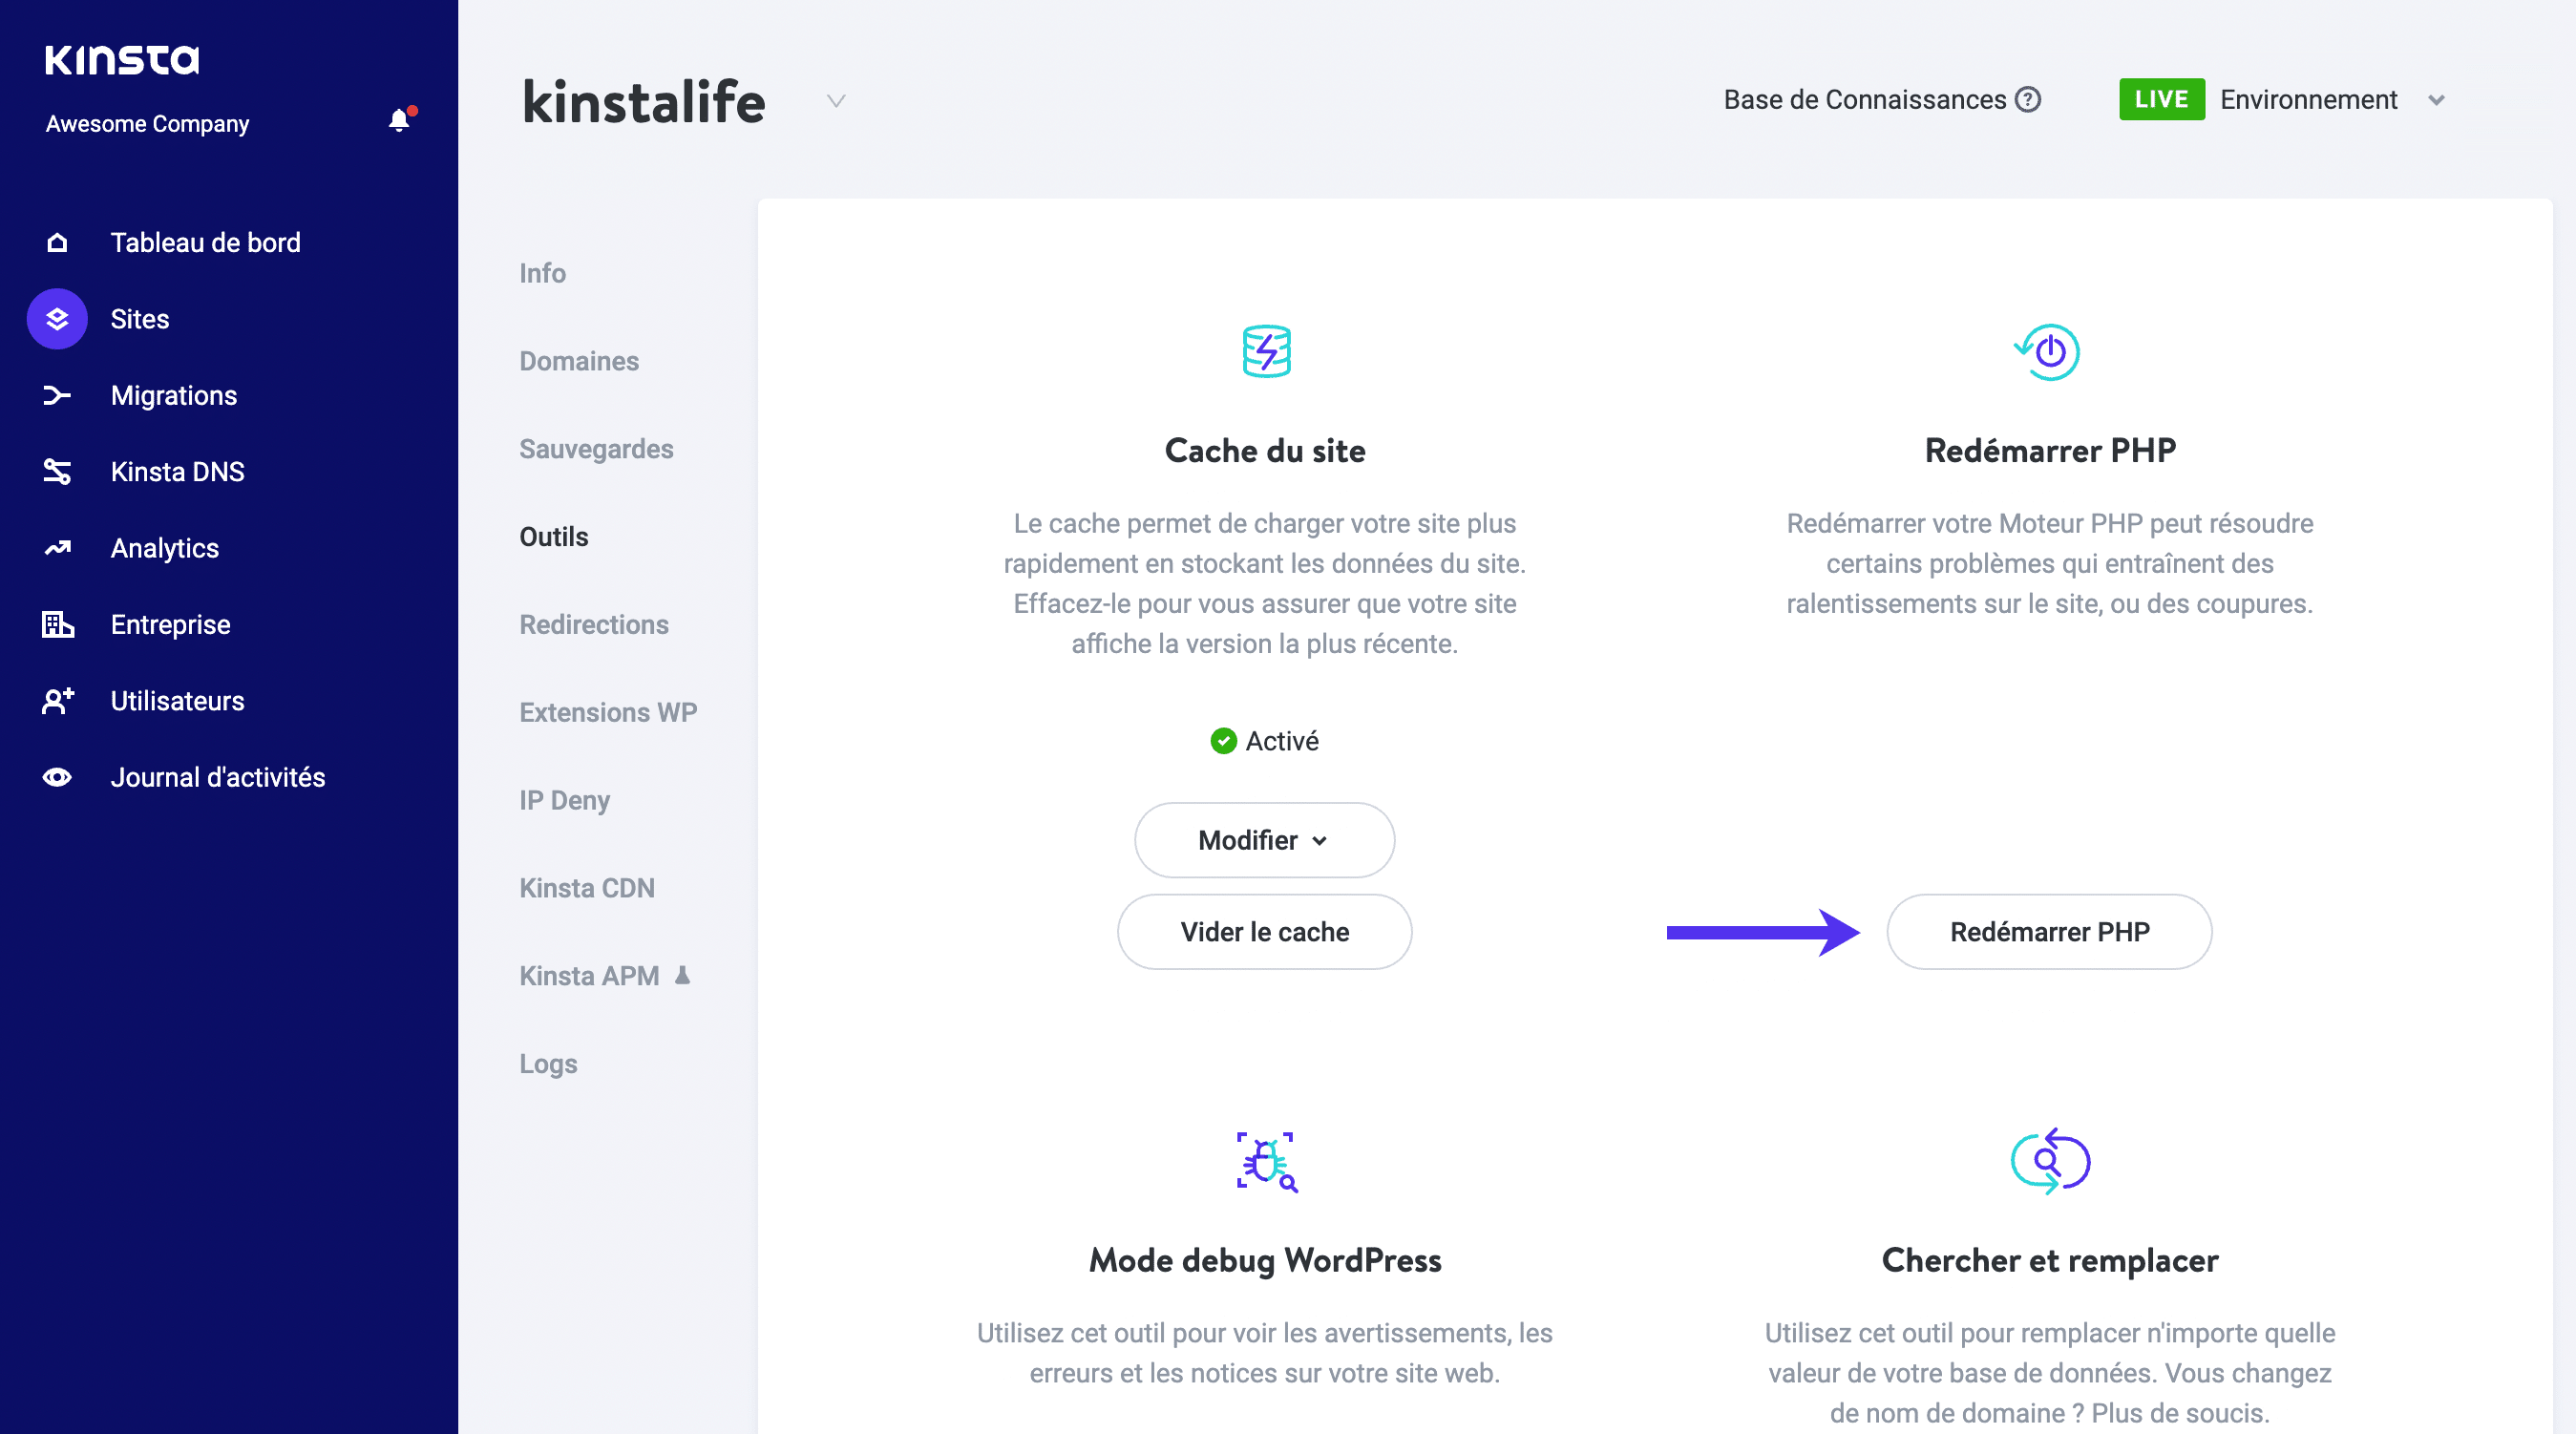Check the LIVE environment badge

(2160, 99)
